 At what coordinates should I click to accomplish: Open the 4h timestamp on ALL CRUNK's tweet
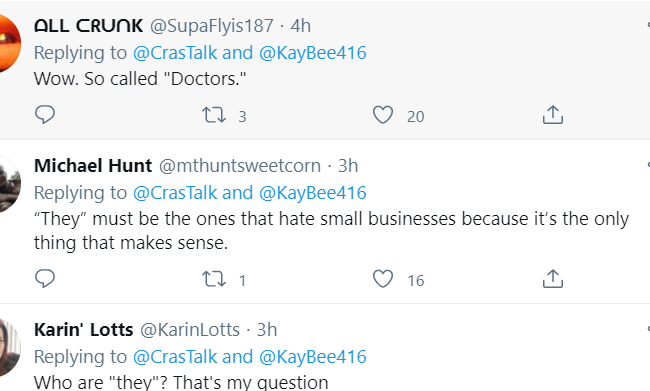tap(300, 26)
